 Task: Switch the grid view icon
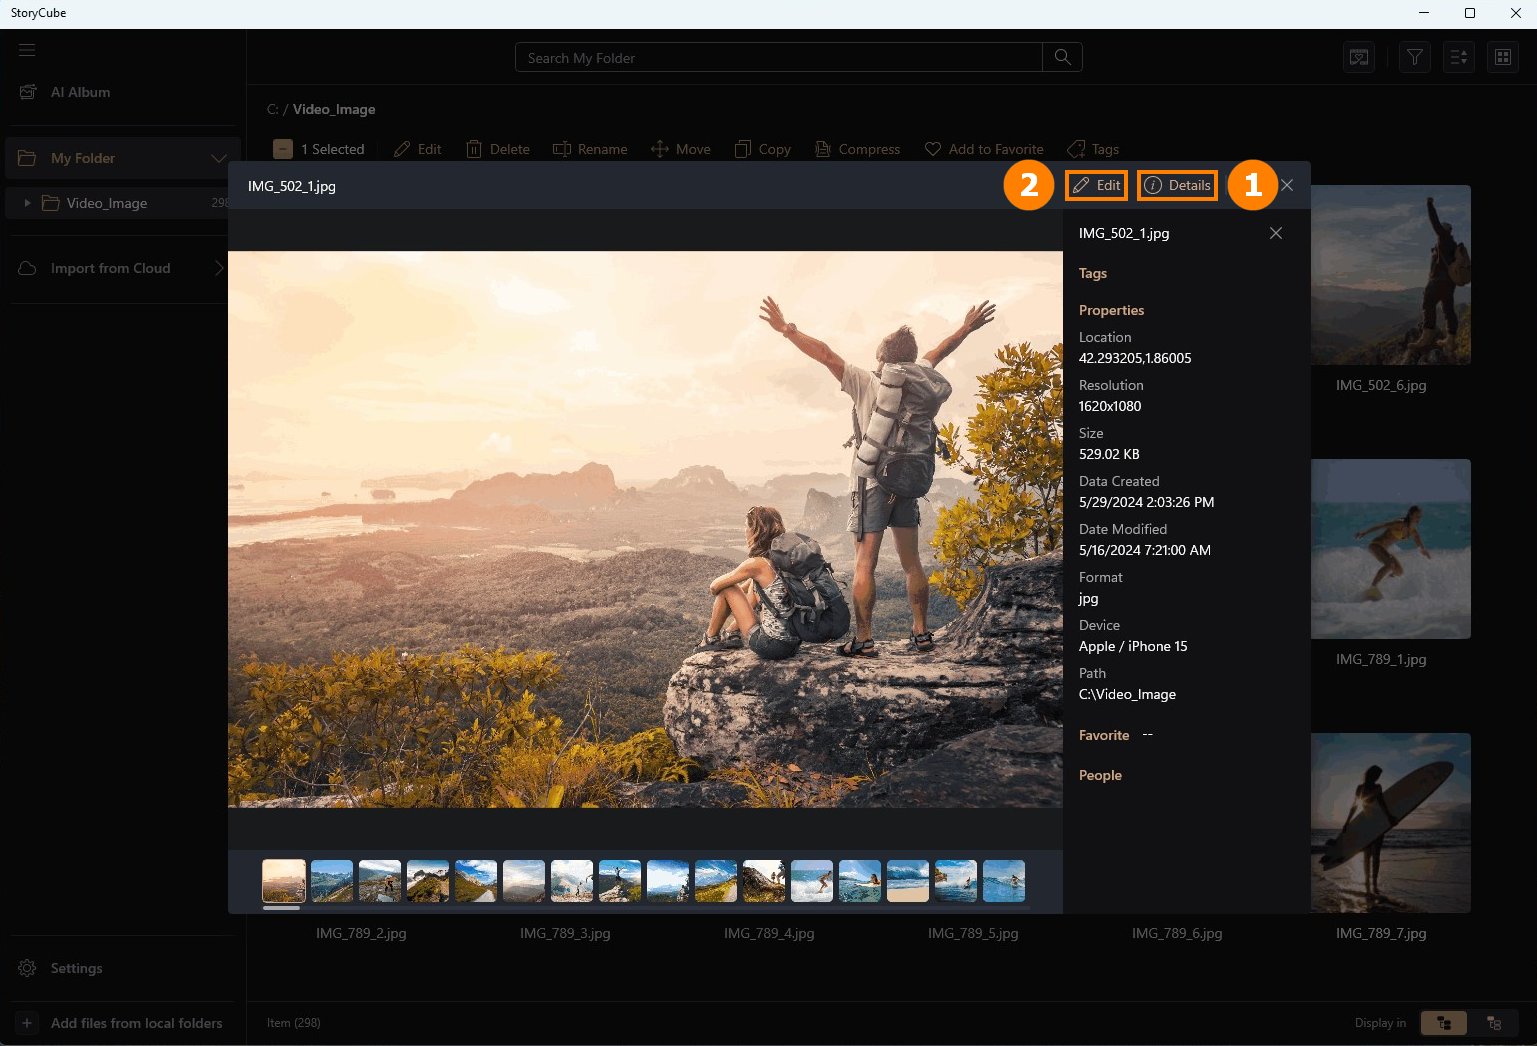[1503, 57]
